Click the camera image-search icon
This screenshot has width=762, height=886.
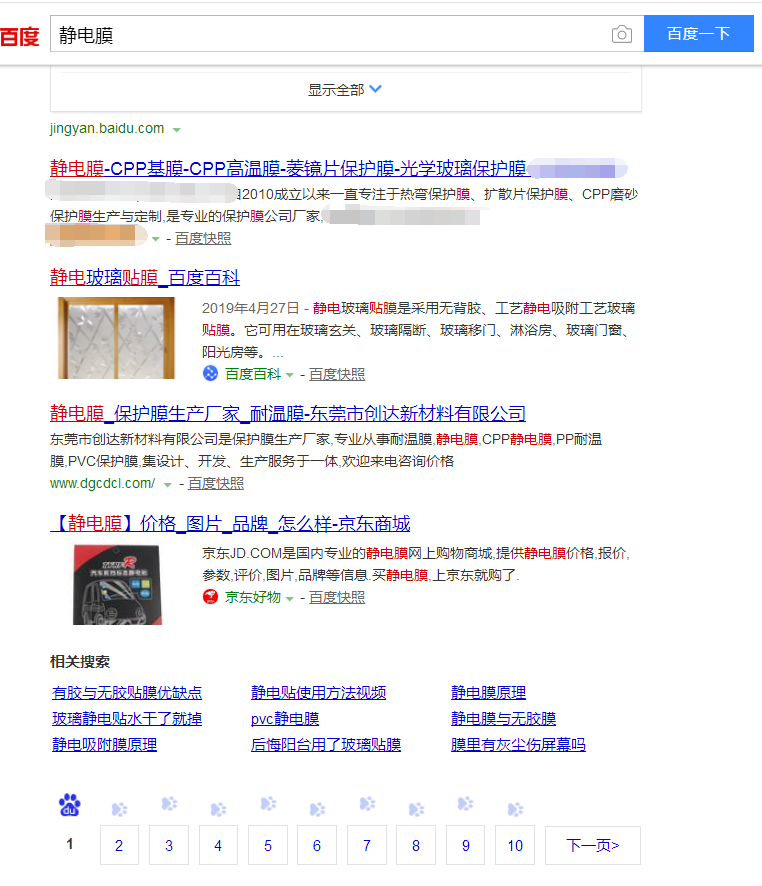621,34
